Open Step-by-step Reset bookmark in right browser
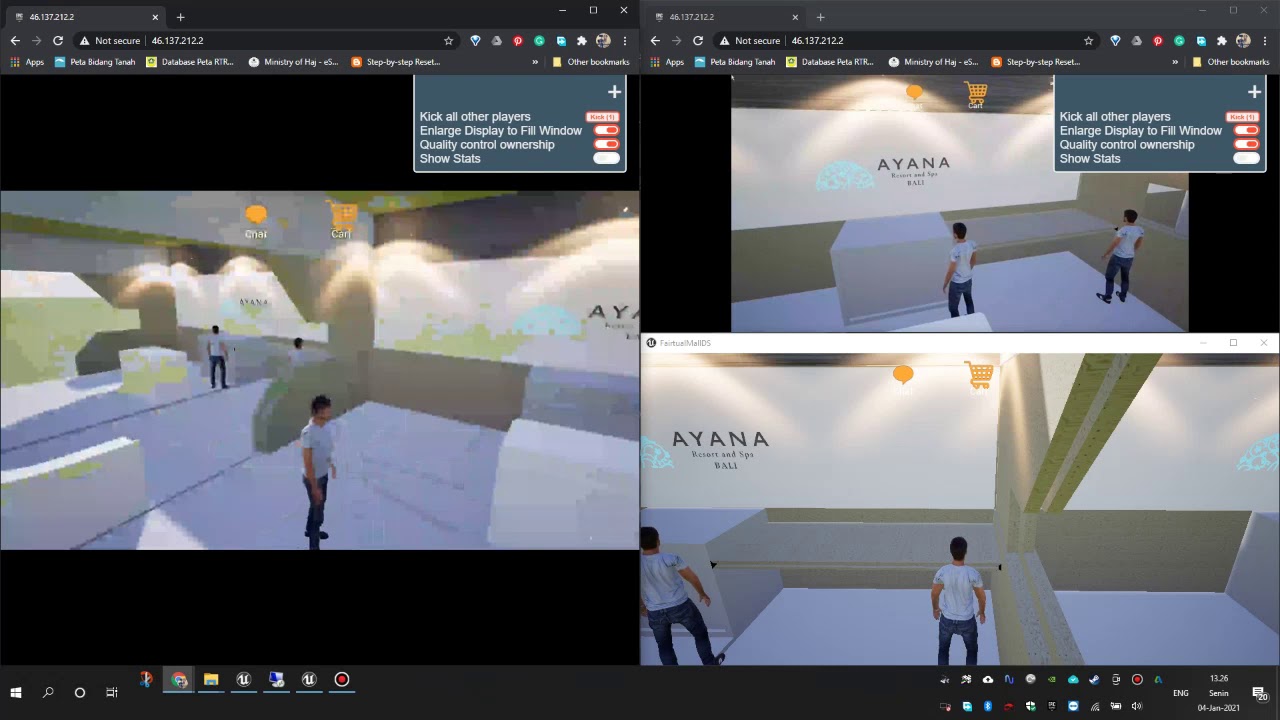 1035,62
